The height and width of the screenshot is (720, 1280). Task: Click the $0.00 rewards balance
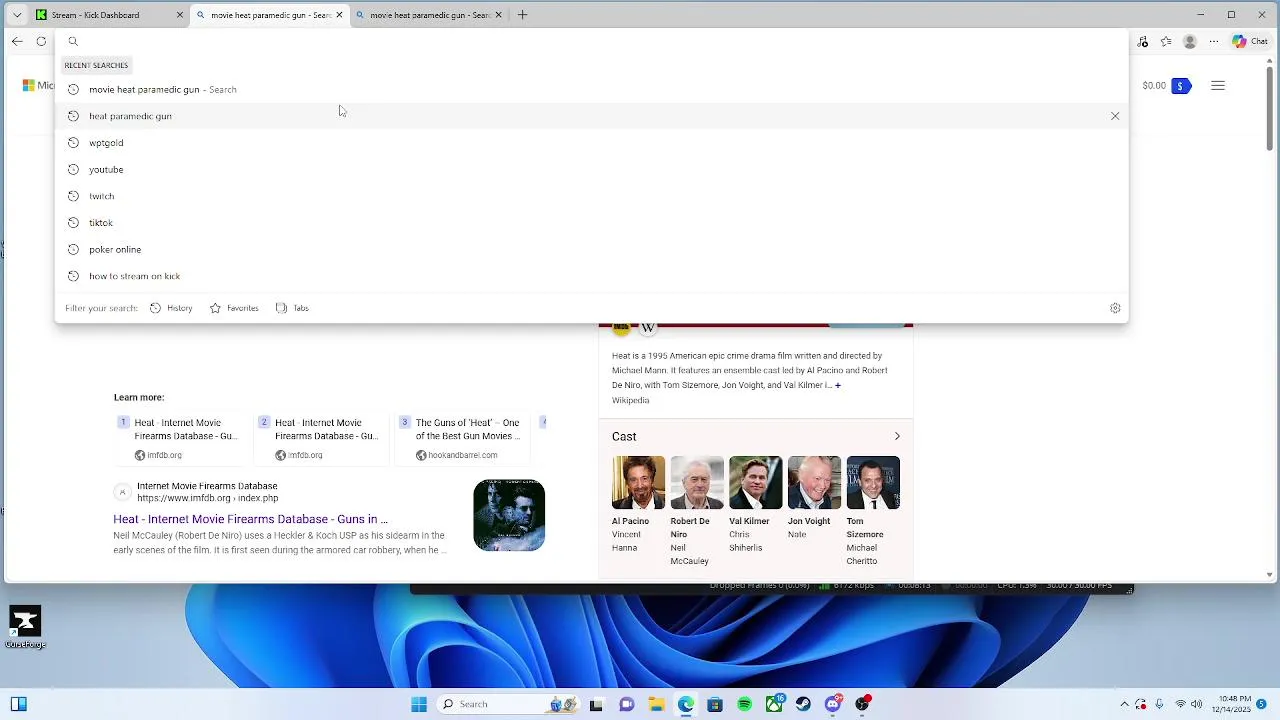pos(1154,86)
